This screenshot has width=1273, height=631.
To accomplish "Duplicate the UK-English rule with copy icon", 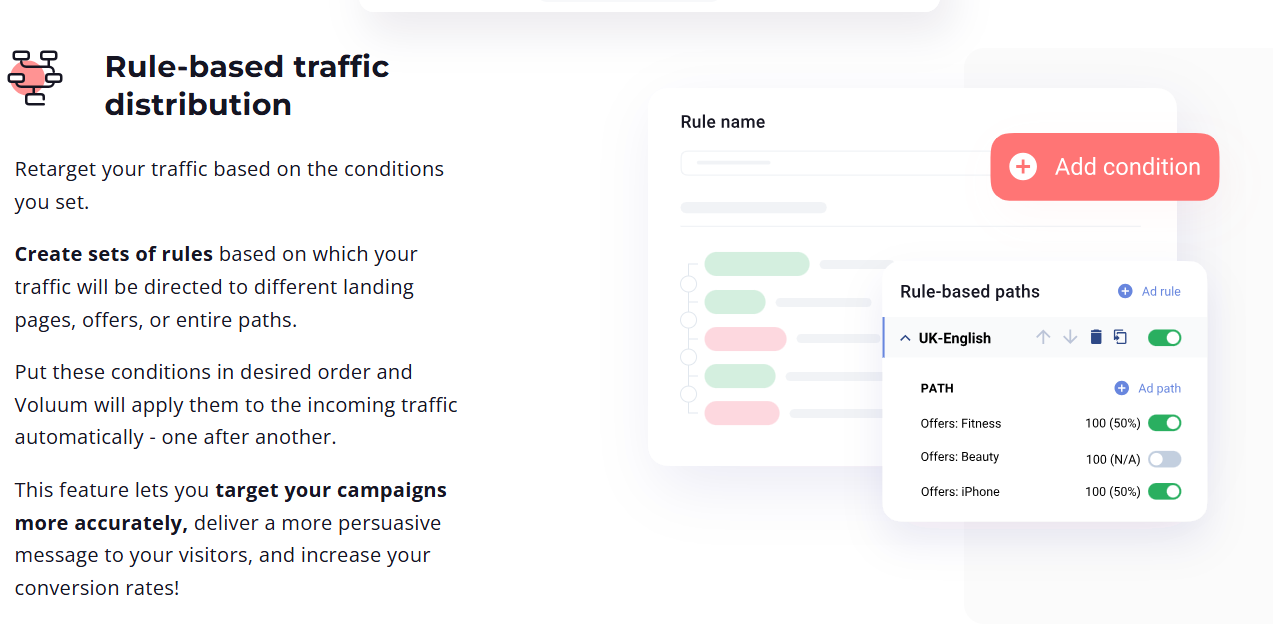I will [1120, 337].
